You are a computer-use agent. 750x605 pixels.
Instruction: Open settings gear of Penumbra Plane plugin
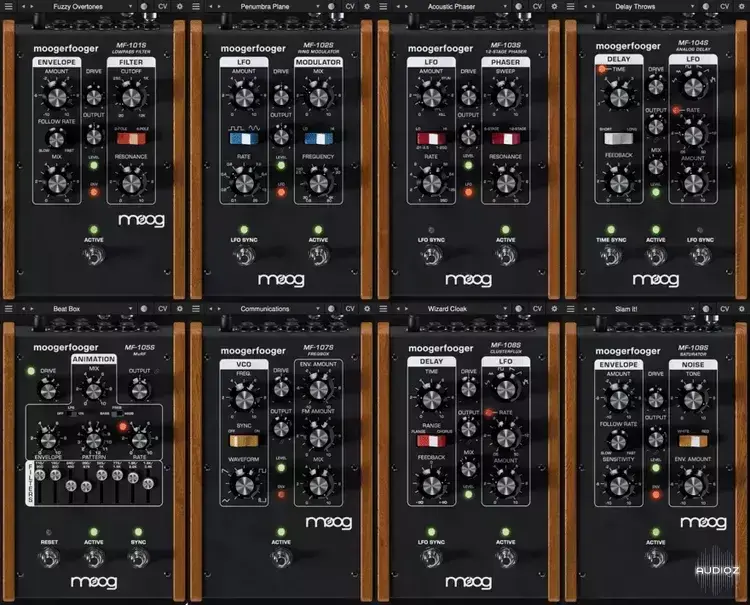367,7
